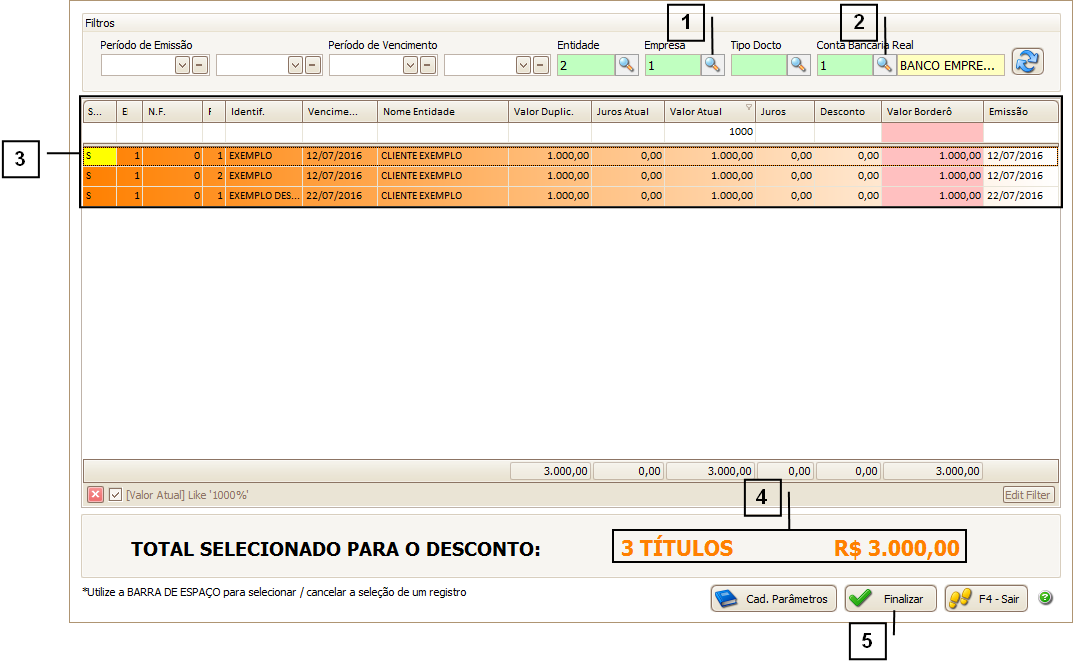The image size is (1074, 662).
Task: Refresh the list with blue arrows icon
Action: [1026, 62]
